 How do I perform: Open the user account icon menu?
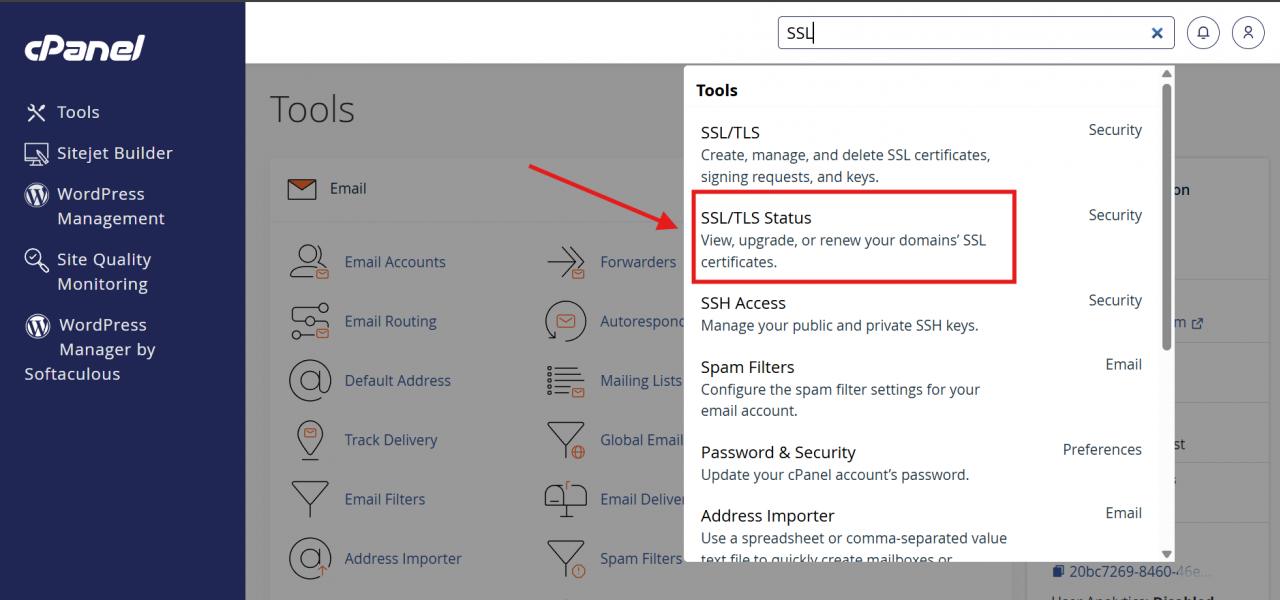(x=1248, y=33)
